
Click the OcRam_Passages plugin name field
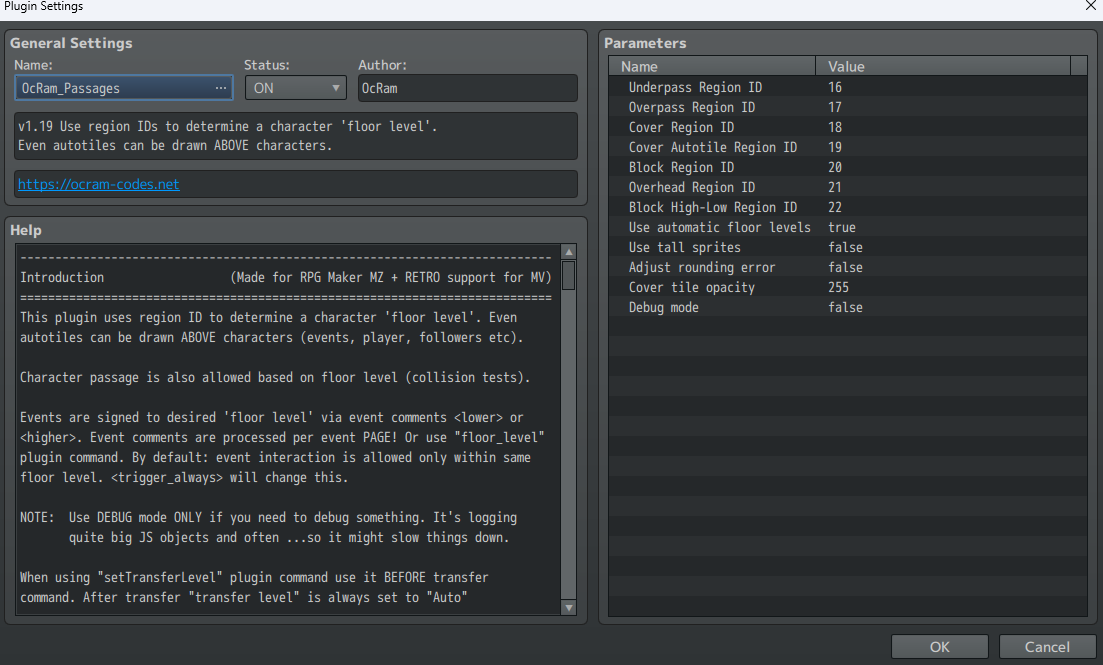123,88
